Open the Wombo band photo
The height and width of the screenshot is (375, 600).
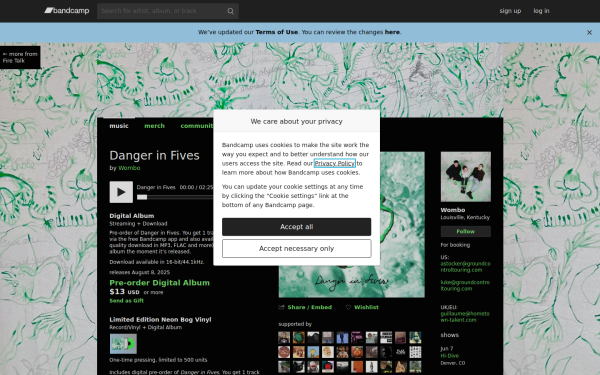click(466, 177)
